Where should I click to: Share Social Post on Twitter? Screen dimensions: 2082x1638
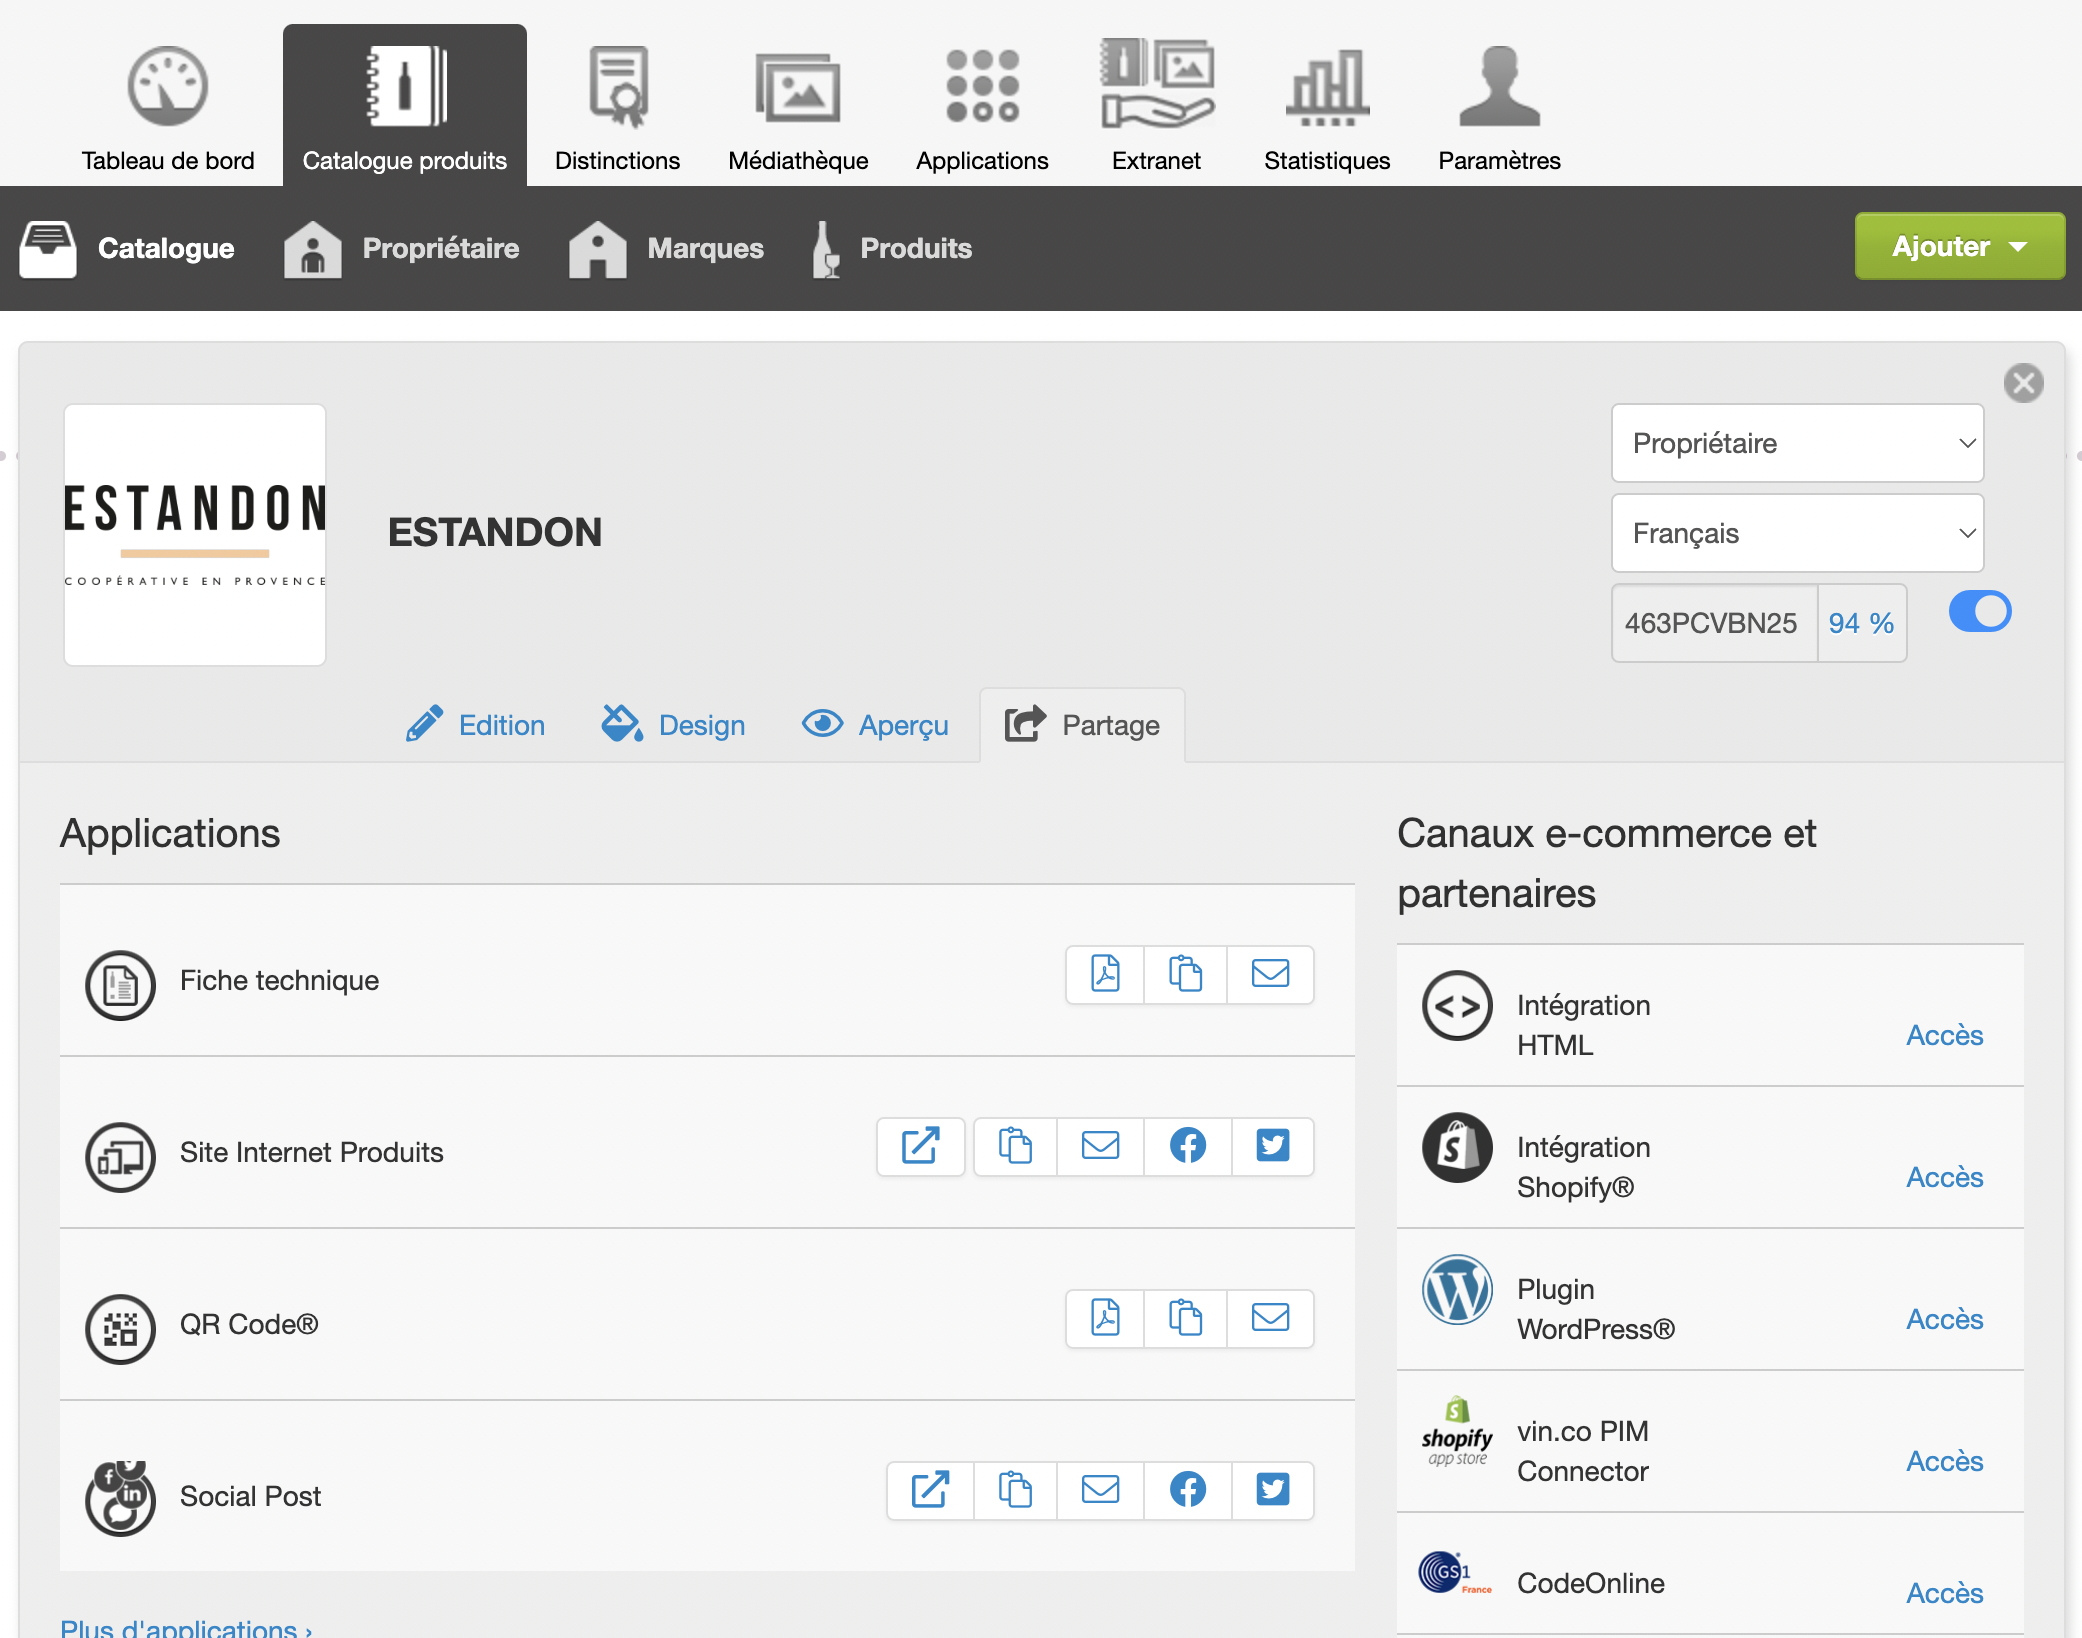tap(1273, 1490)
